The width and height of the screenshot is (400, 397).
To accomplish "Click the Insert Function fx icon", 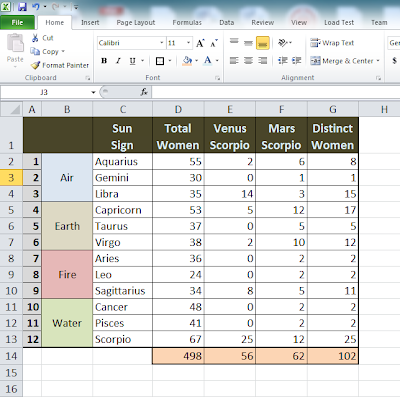I will pos(144,92).
